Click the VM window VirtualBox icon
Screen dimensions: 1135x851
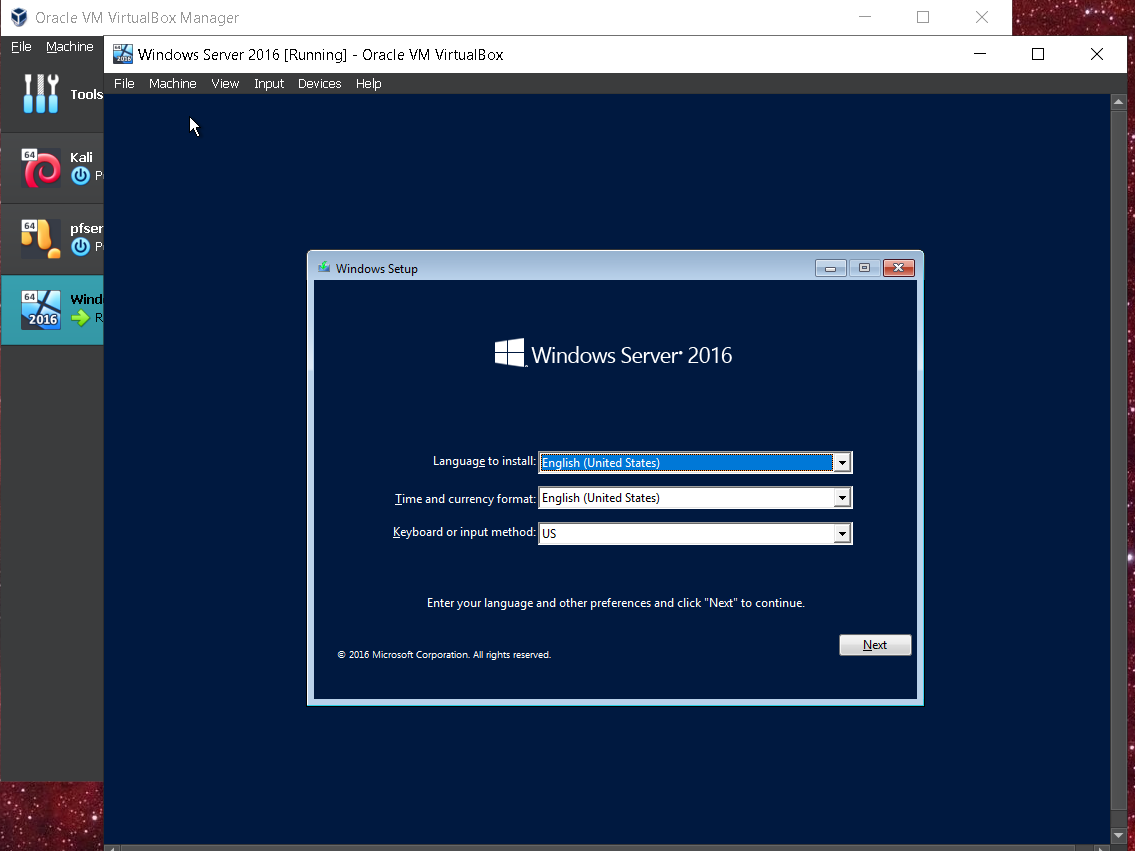(x=123, y=53)
